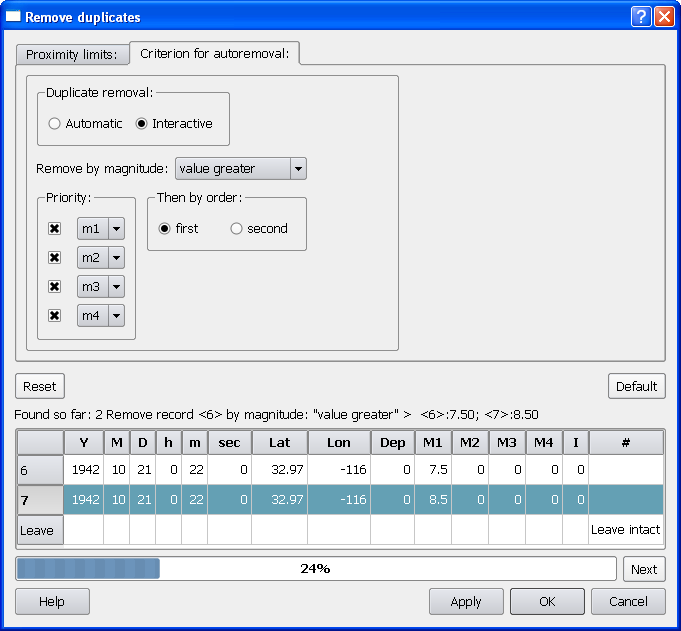This screenshot has height=631, width=681.
Task: Click the I column header
Action: click(x=575, y=443)
